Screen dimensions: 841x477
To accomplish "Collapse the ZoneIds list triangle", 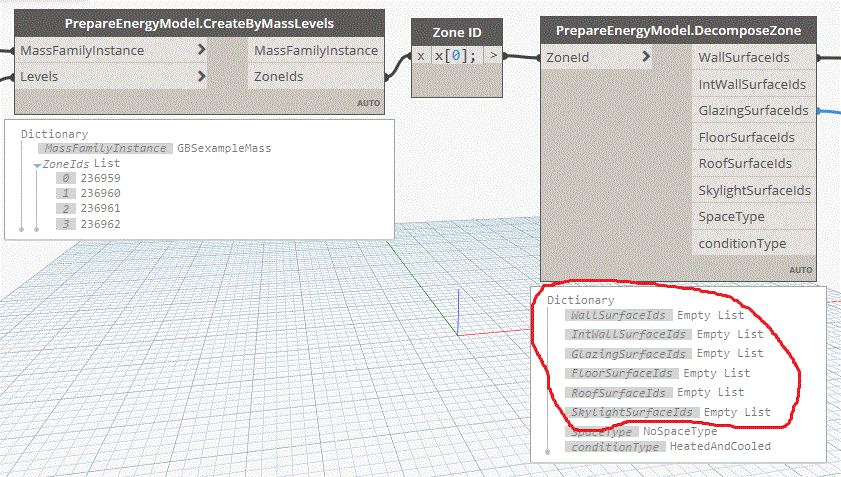I will (x=37, y=165).
